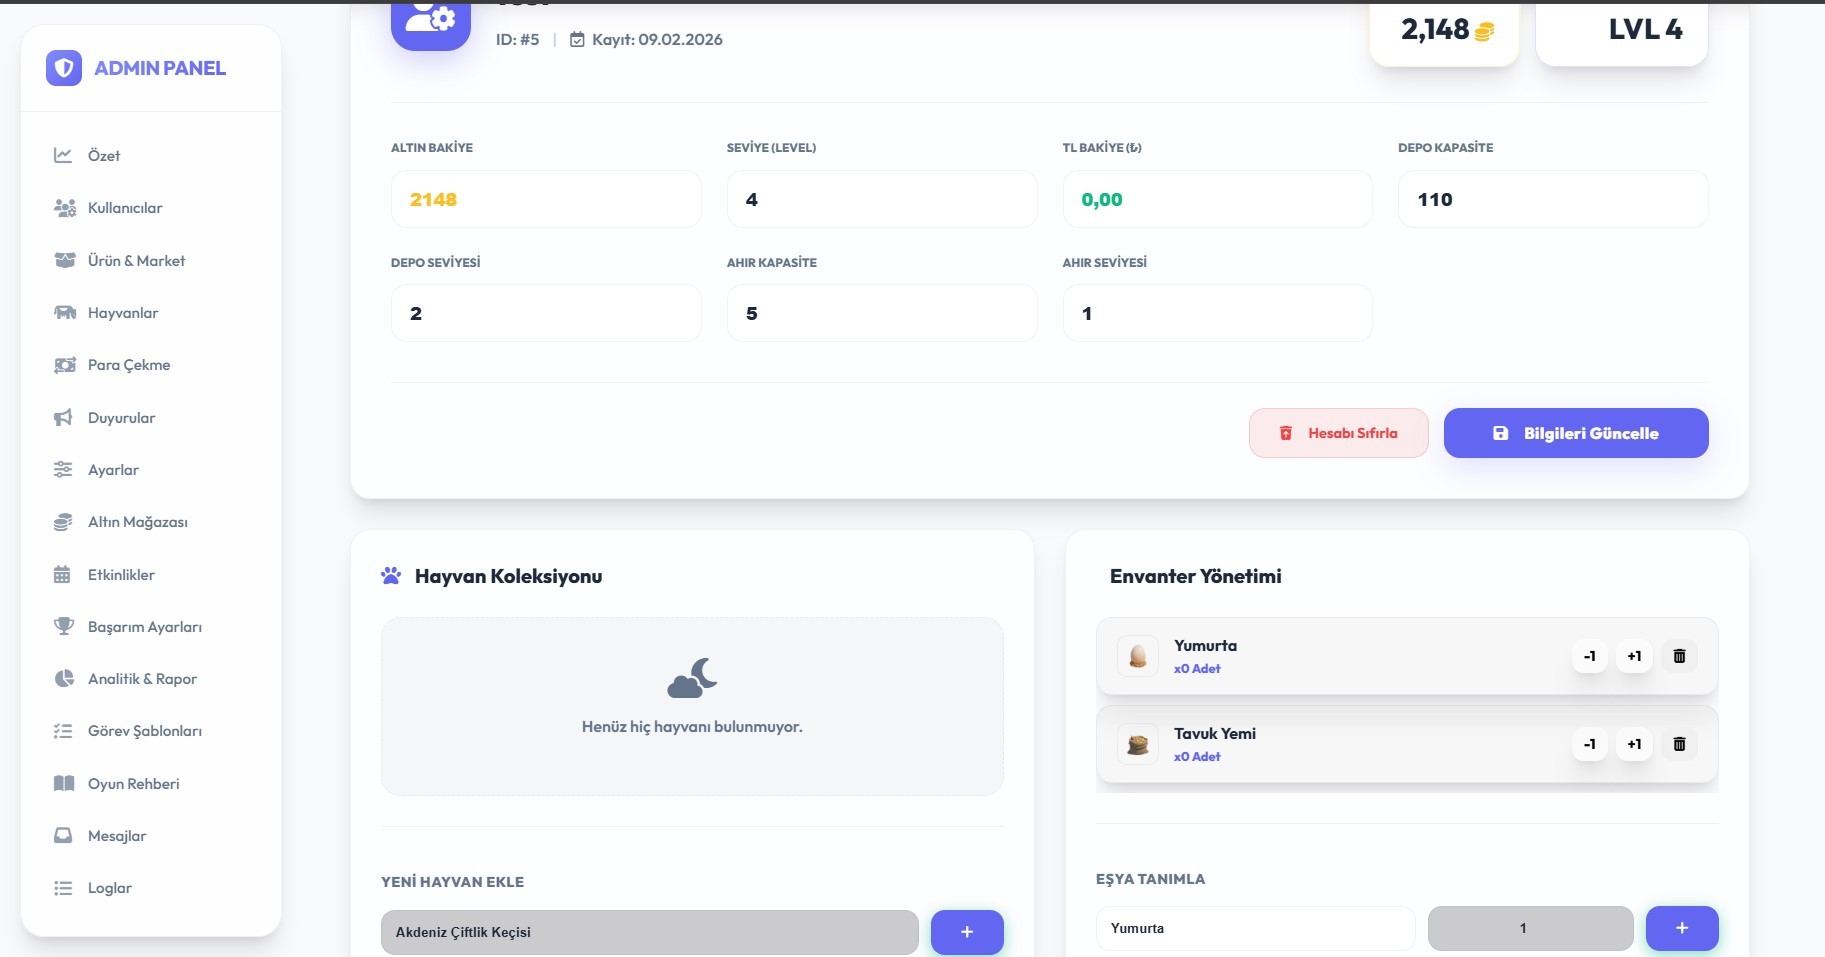Click trash icon for Tavuk Yemi

tap(1679, 744)
